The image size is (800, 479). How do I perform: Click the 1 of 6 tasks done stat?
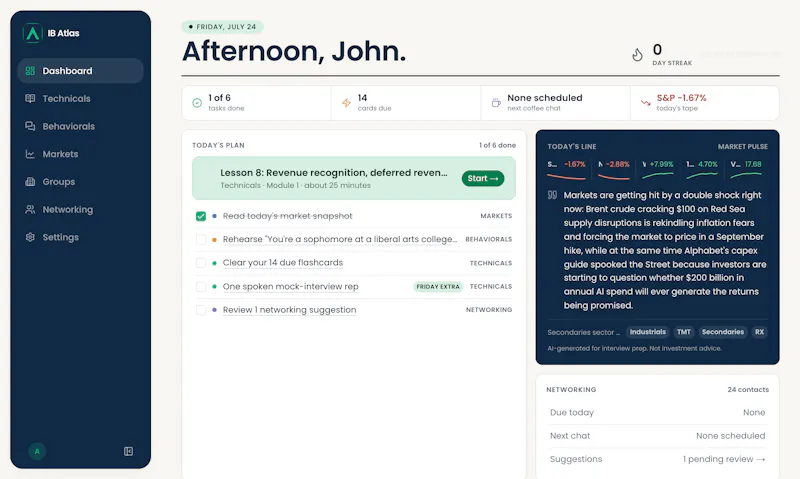pos(256,103)
